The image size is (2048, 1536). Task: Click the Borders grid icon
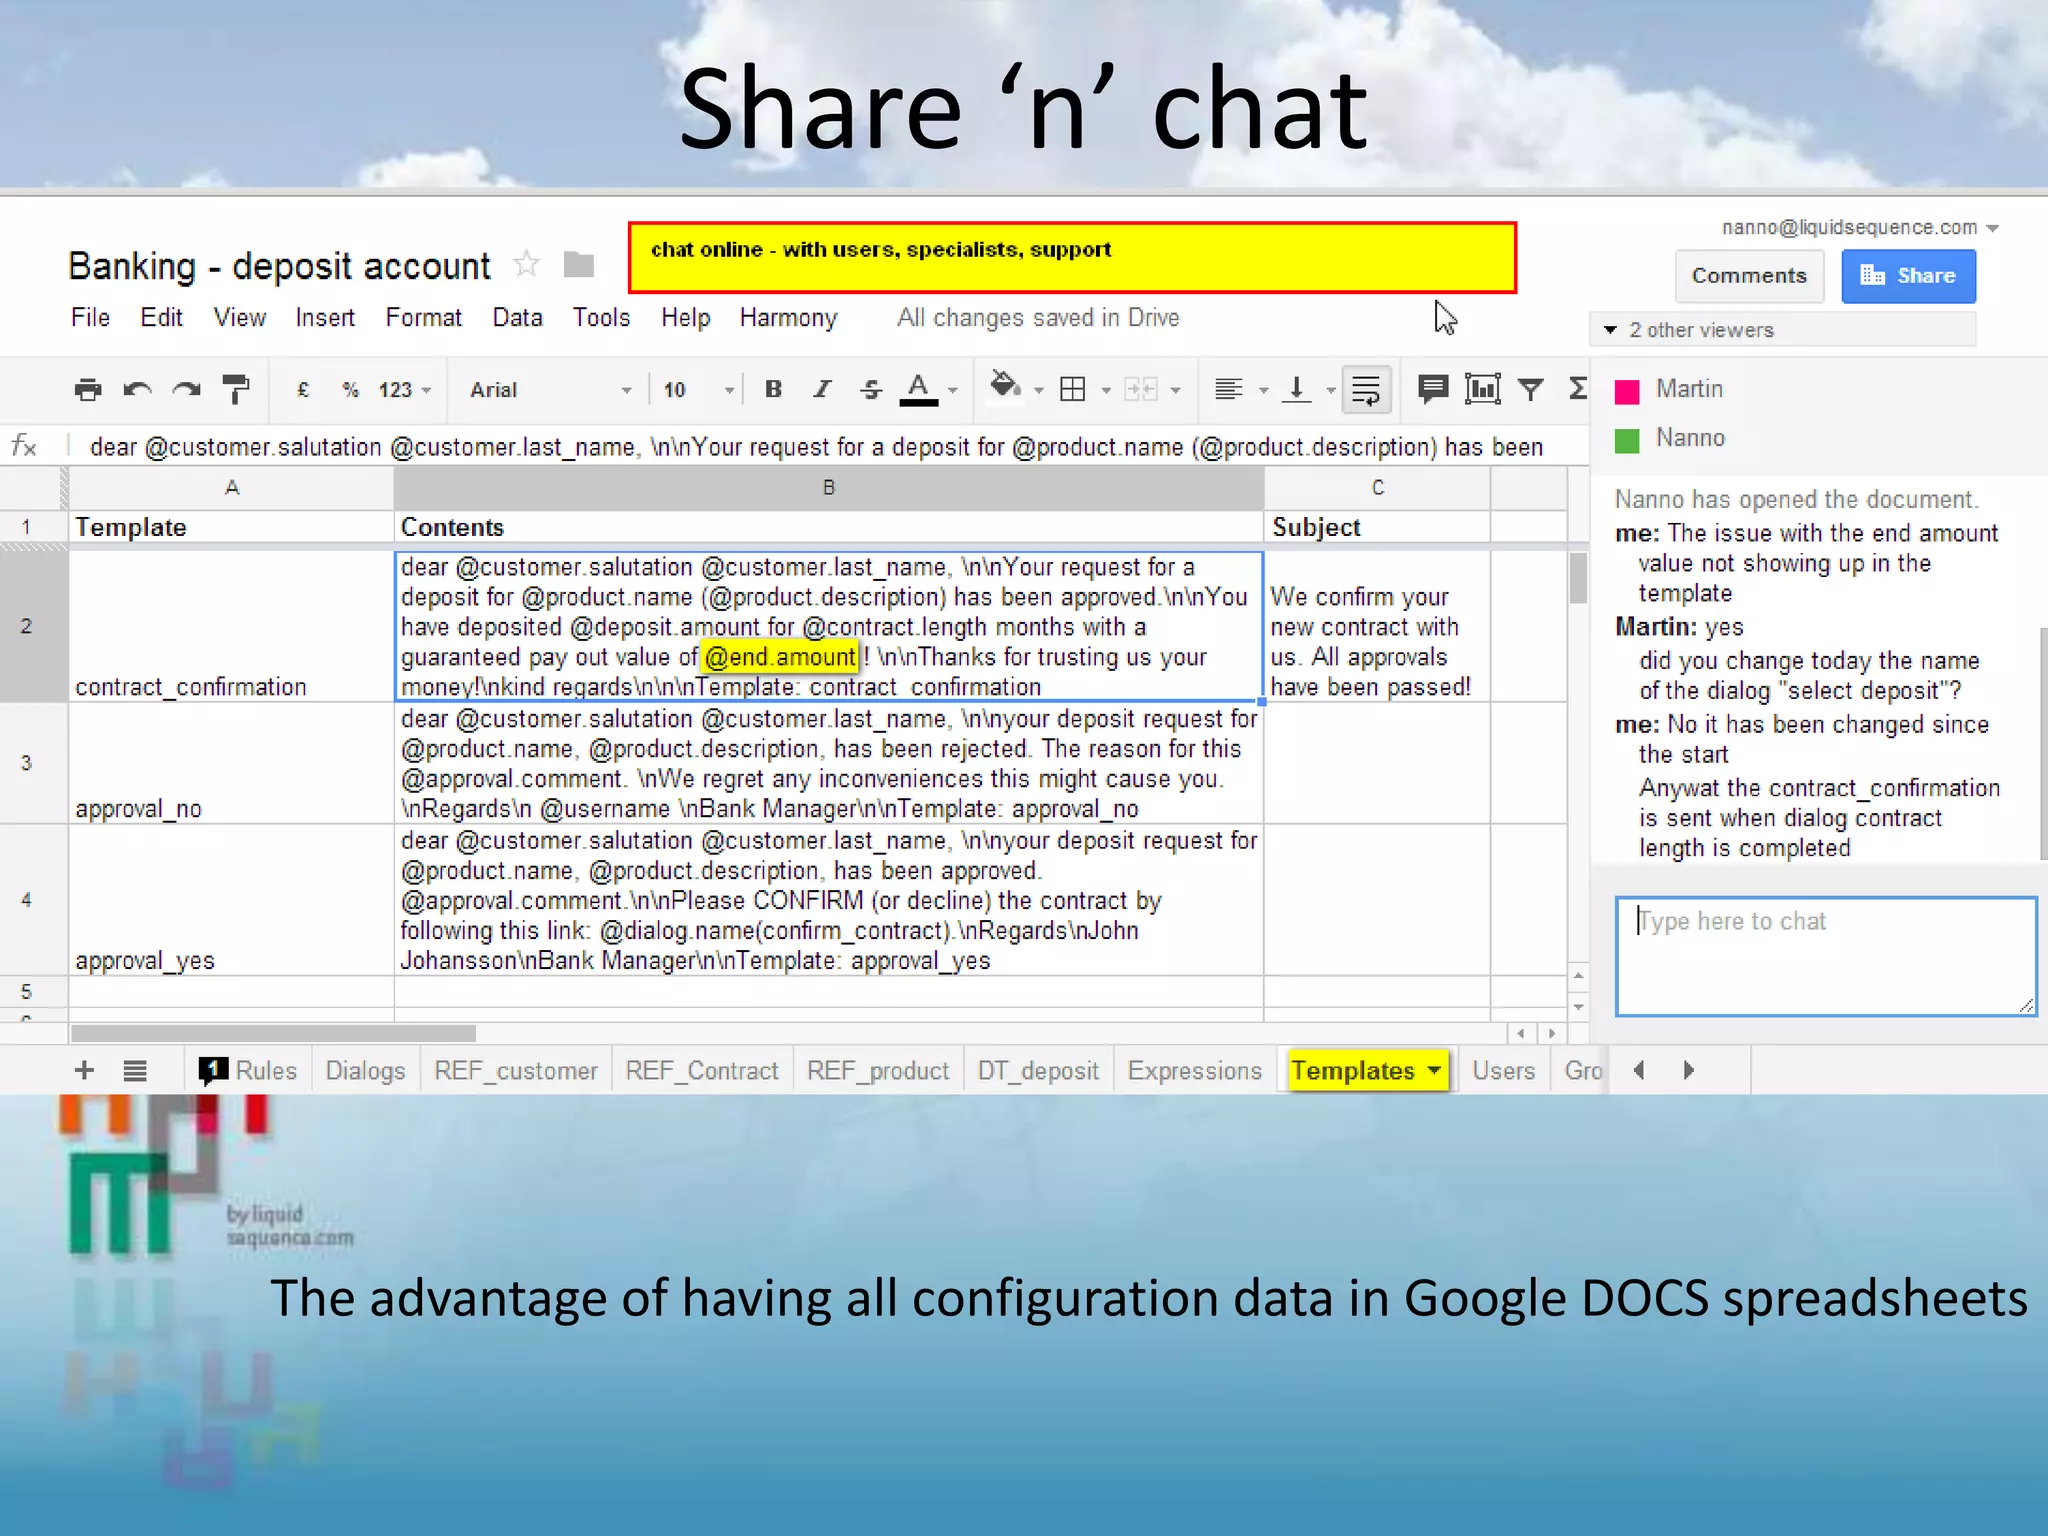coord(1072,389)
